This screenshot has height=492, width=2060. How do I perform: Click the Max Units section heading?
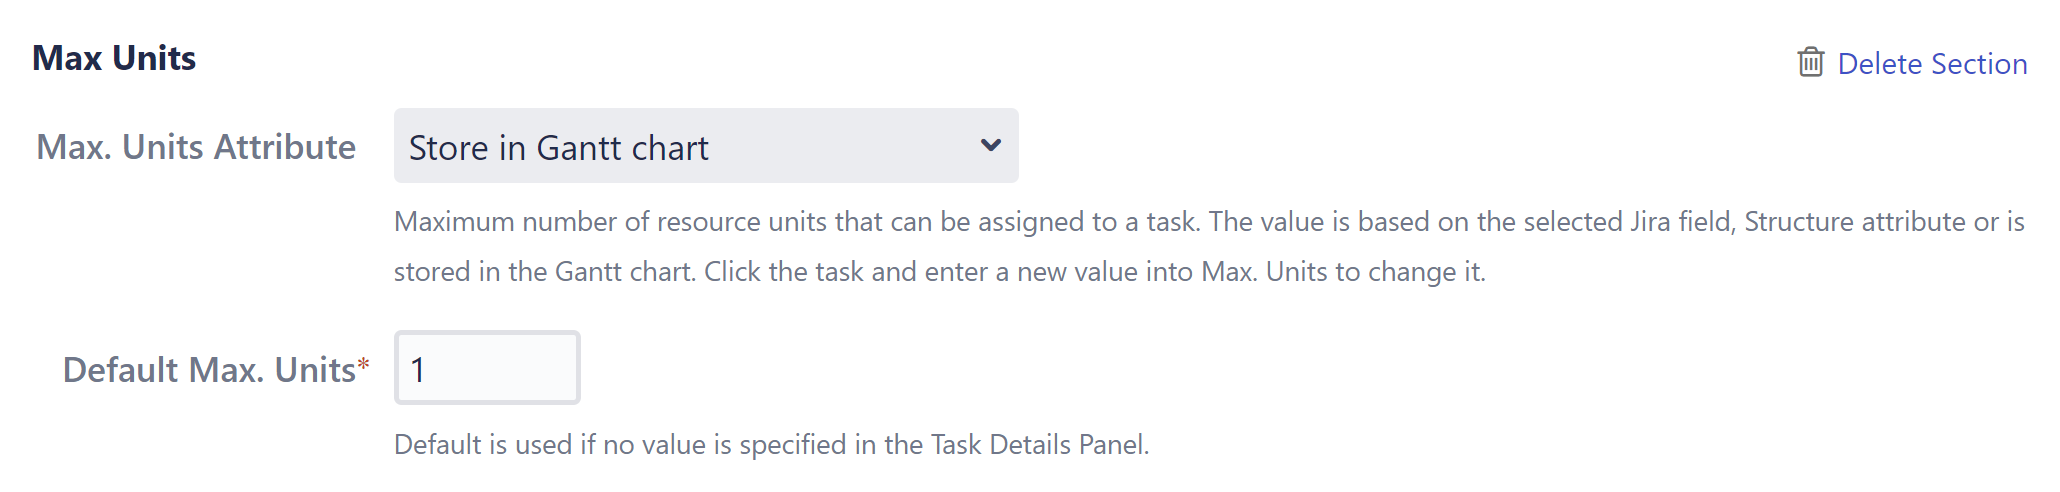(x=114, y=58)
